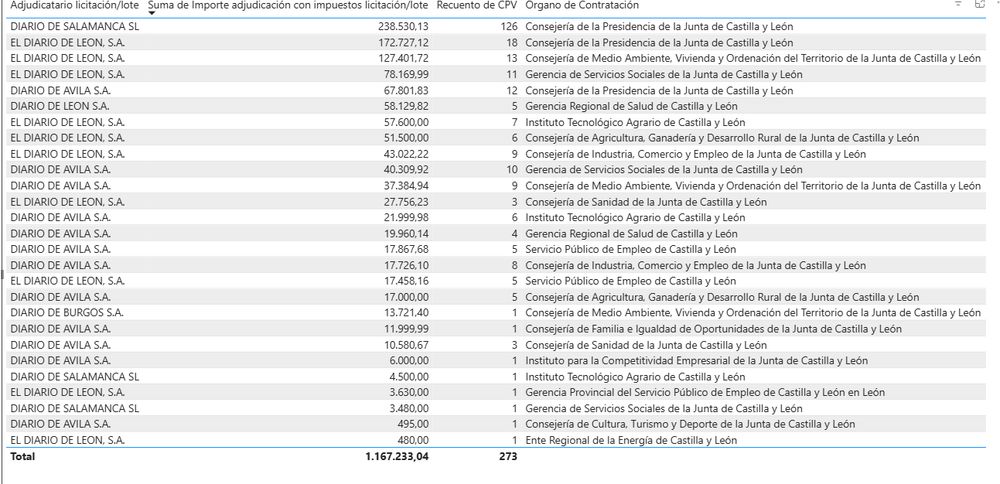Select the amount 78.169,99

tap(406, 75)
